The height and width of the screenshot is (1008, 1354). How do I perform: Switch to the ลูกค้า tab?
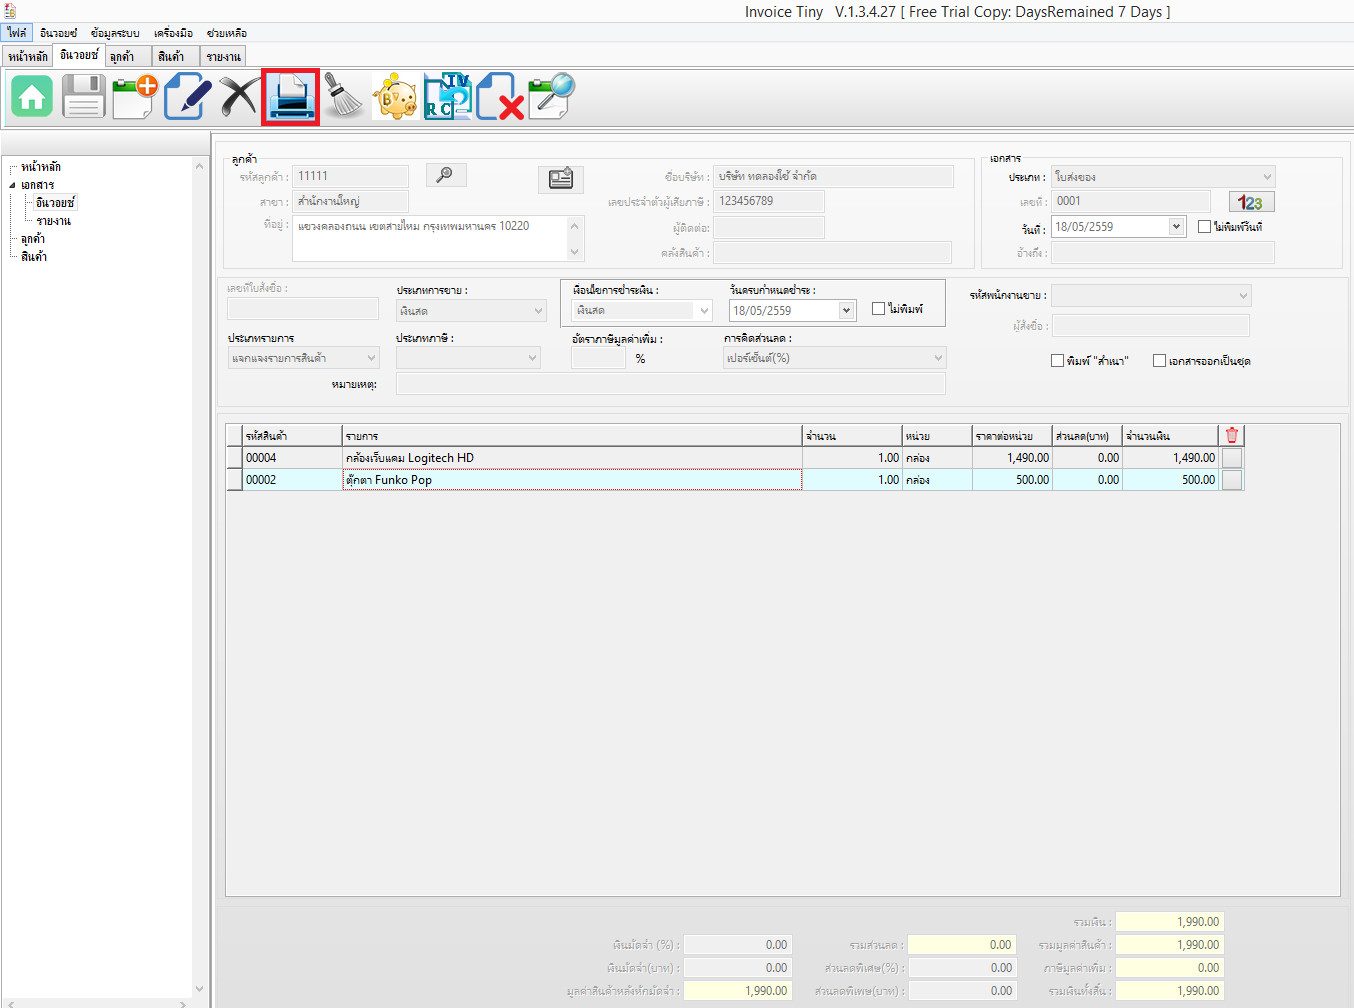coord(128,56)
